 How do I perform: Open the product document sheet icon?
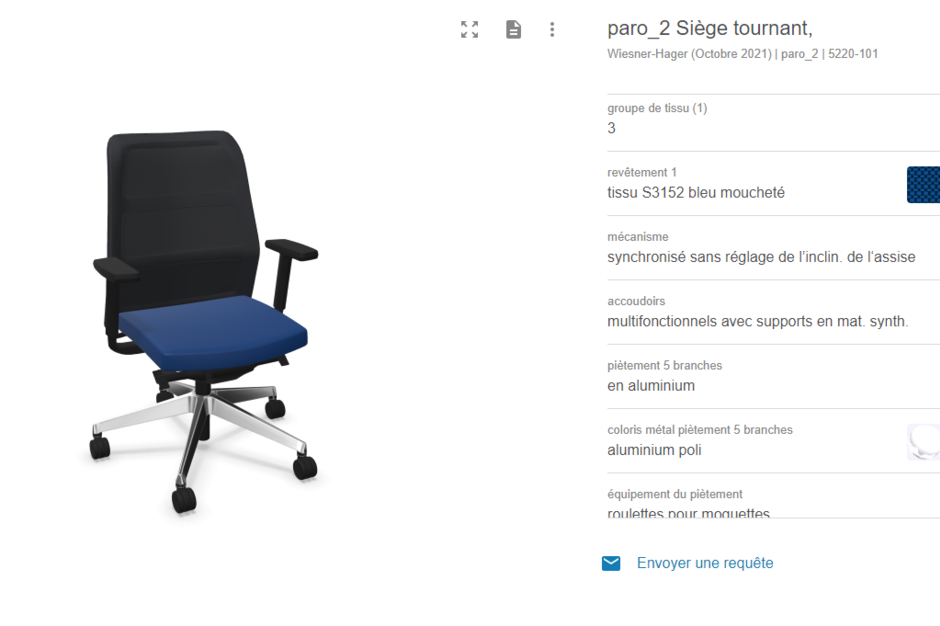pyautogui.click(x=513, y=29)
